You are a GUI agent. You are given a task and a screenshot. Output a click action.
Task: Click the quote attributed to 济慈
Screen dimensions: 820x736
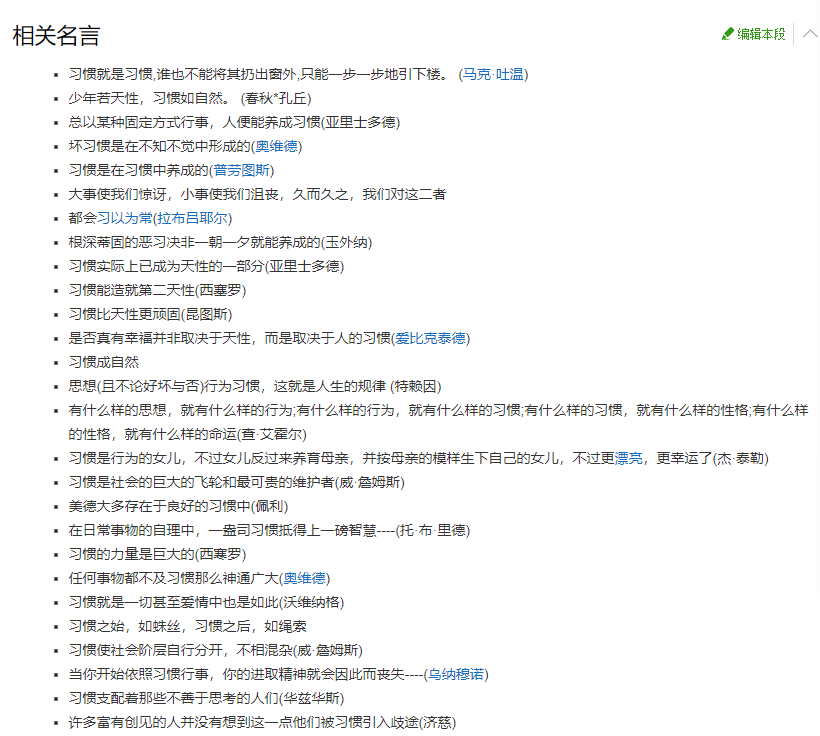coord(262,722)
